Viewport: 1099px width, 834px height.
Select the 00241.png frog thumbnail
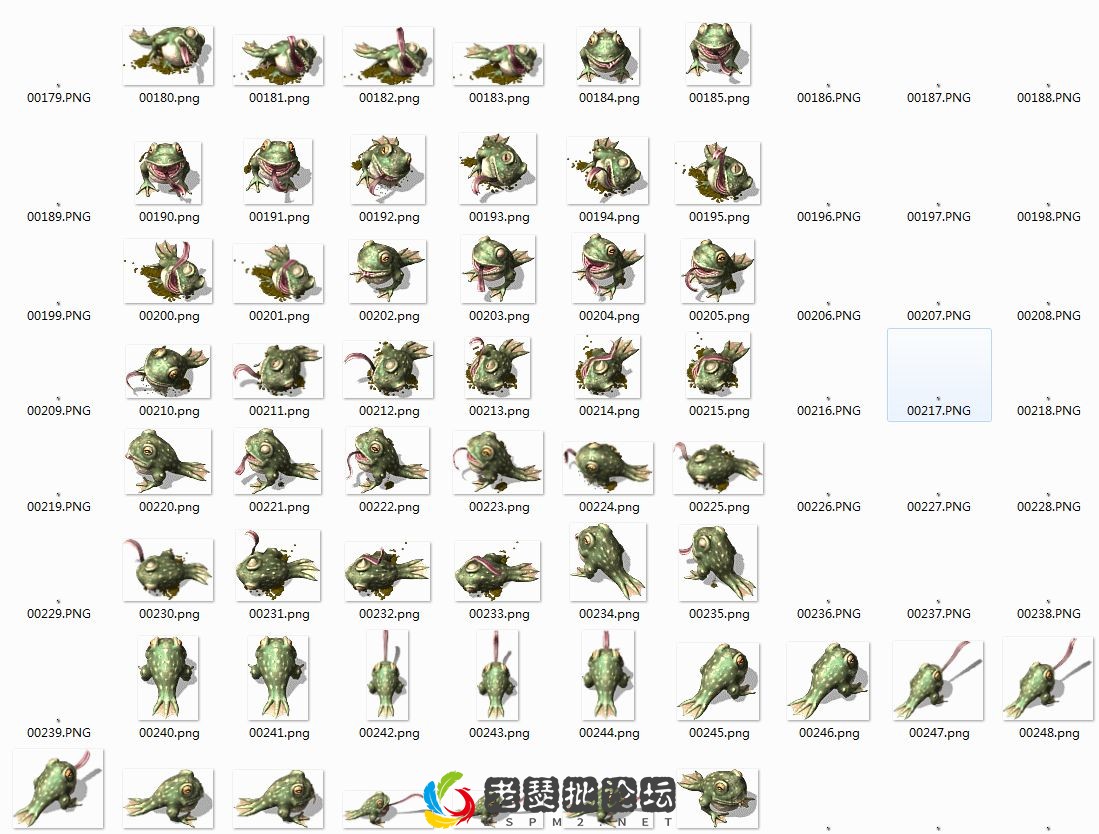[x=278, y=678]
